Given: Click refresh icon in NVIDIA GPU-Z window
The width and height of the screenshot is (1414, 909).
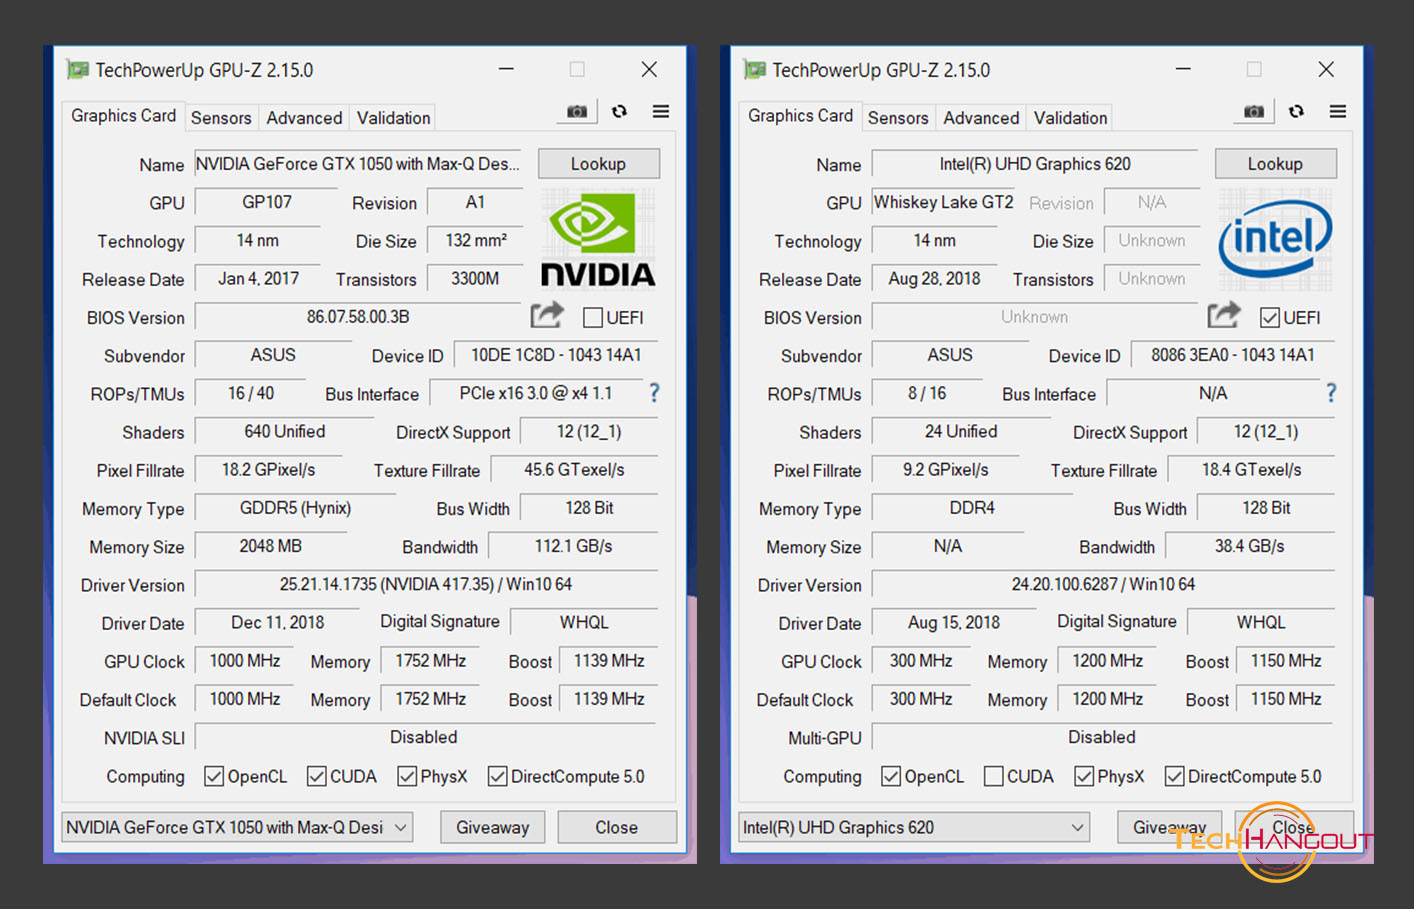Looking at the screenshot, I should pos(620,112).
